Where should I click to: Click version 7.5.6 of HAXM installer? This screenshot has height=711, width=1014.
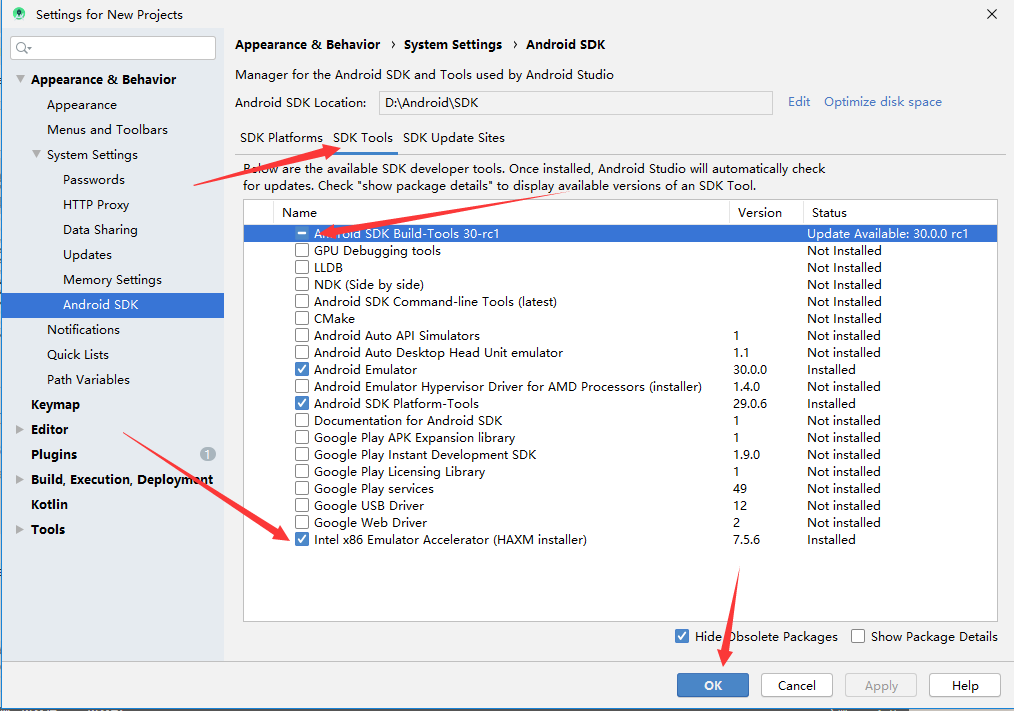[x=746, y=540]
